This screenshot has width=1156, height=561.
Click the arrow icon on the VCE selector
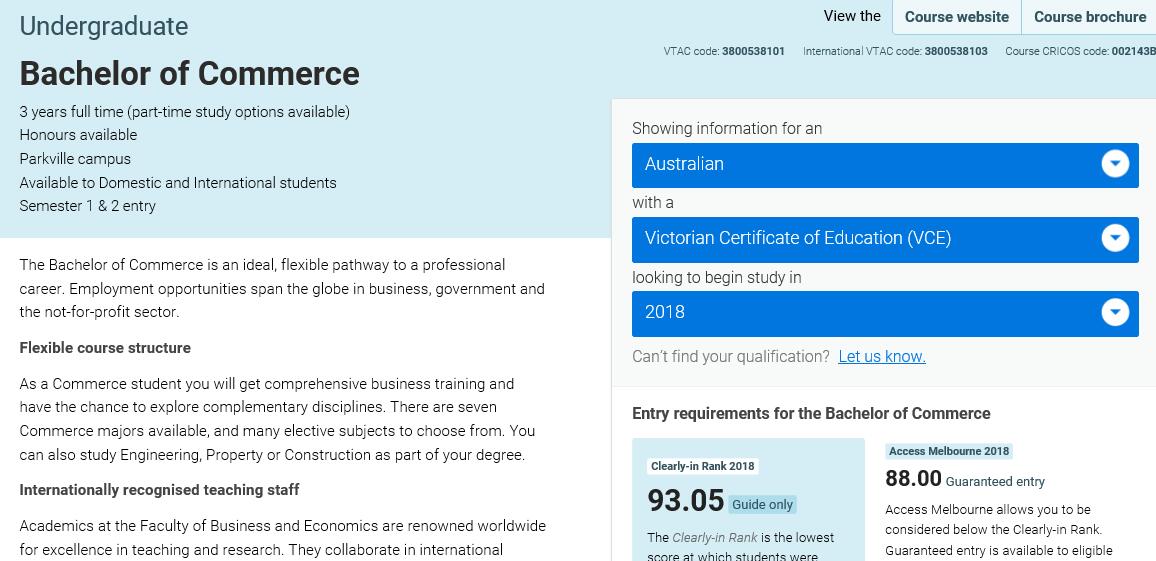(x=1114, y=238)
